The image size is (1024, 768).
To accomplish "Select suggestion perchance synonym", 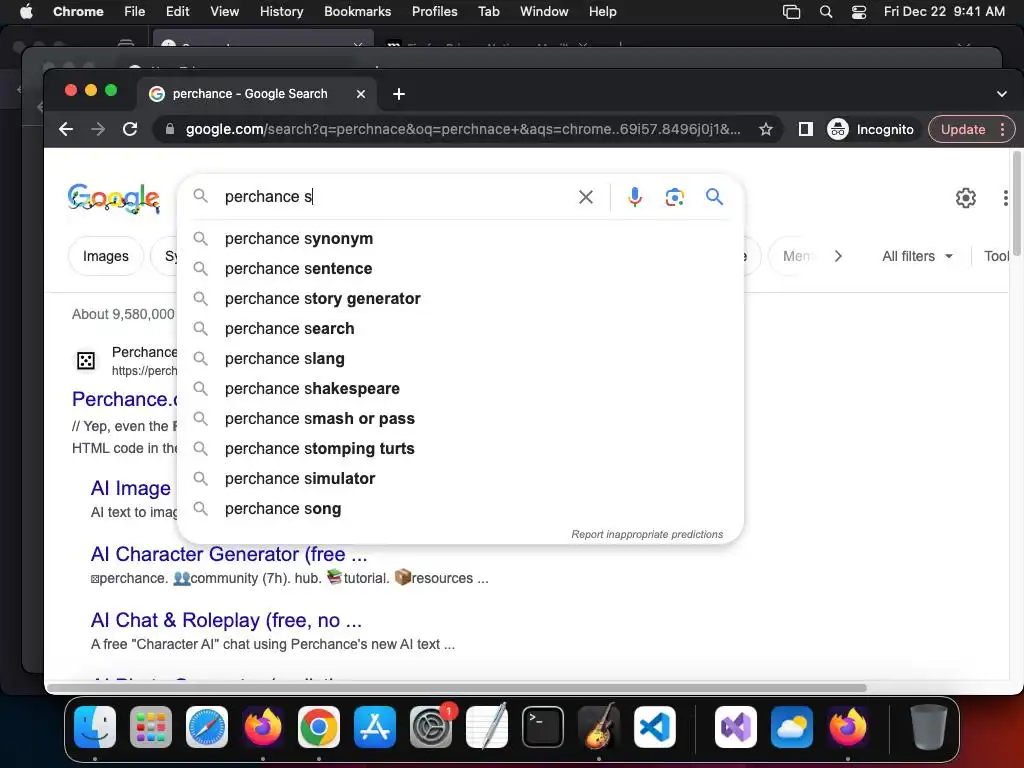I will point(460,238).
